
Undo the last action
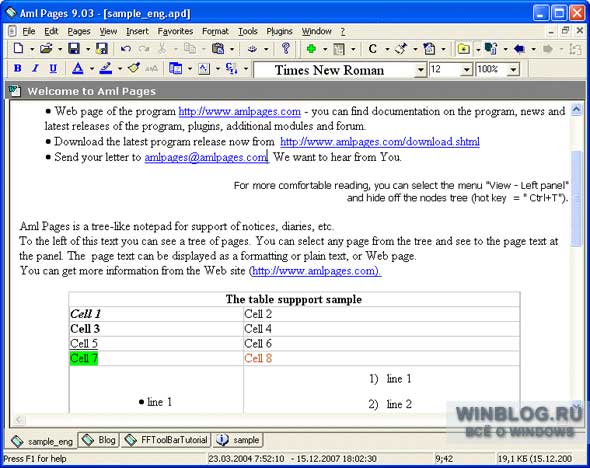(126, 49)
